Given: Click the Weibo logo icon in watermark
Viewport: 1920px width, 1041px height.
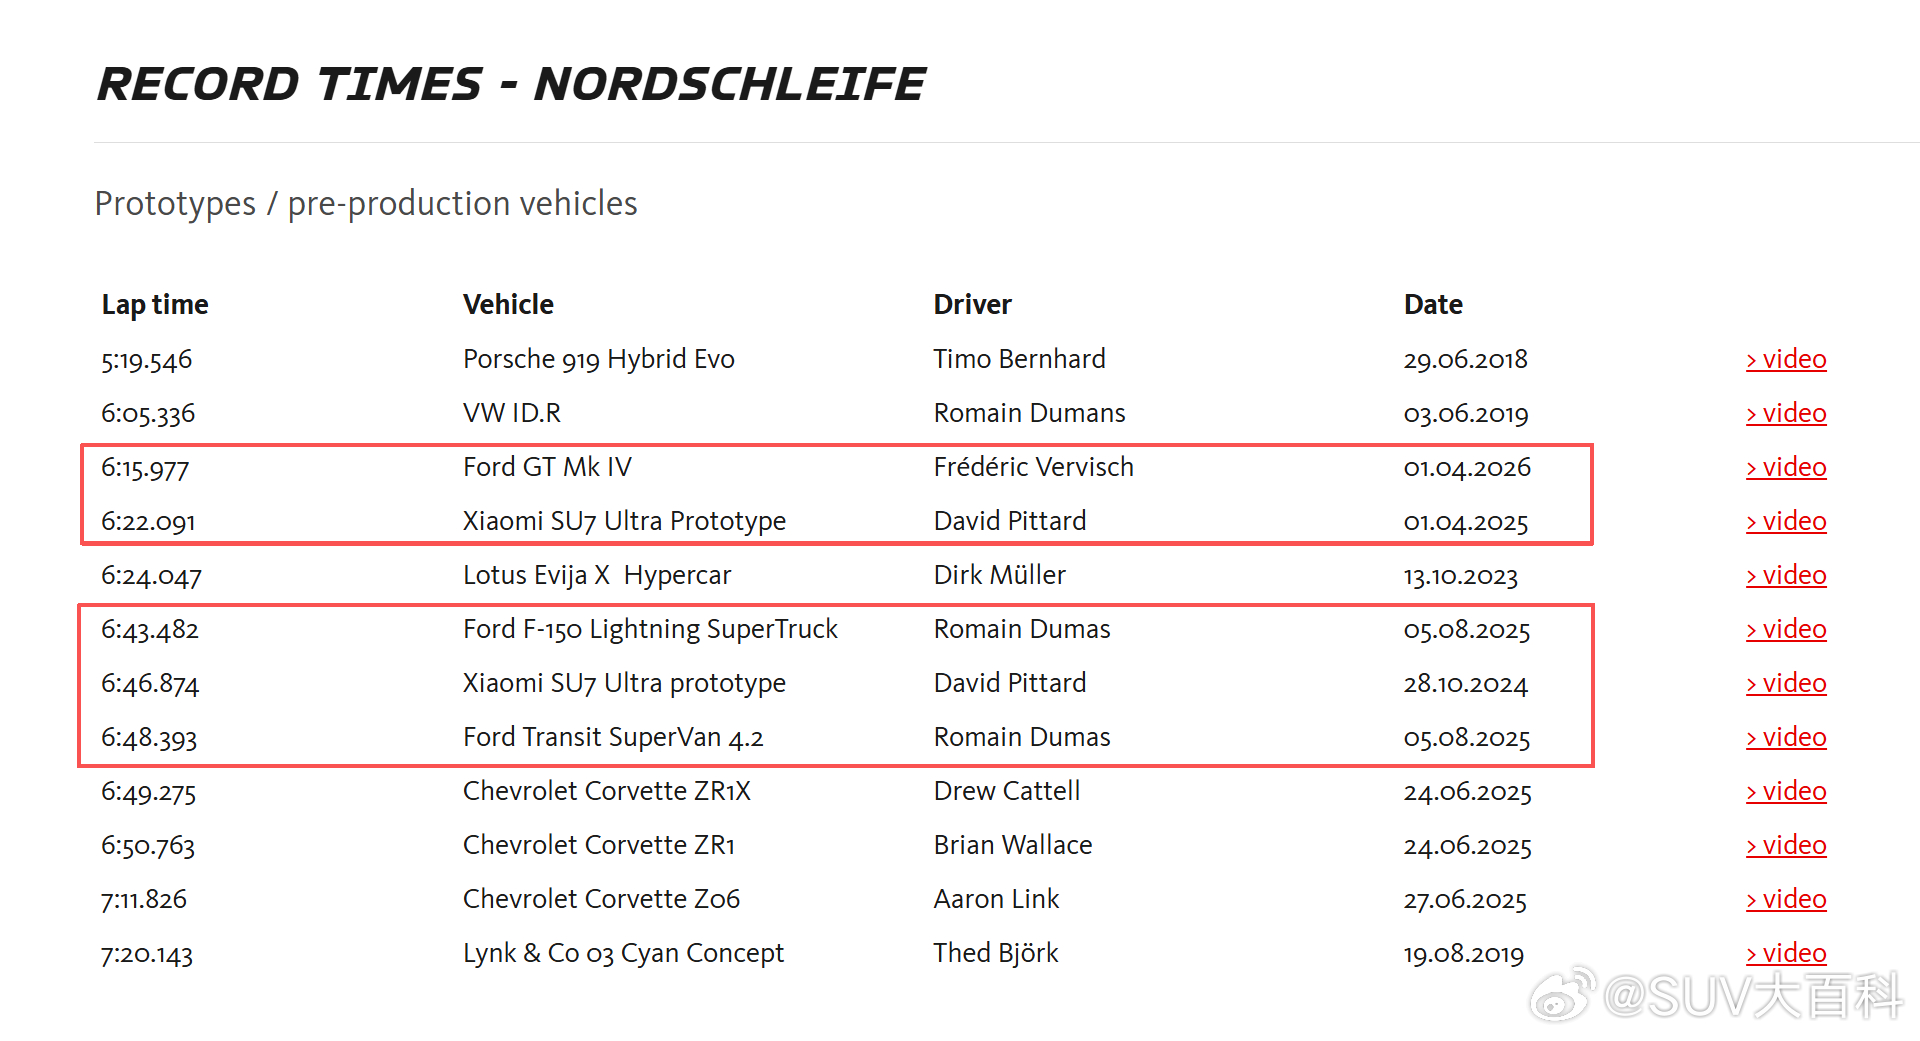Looking at the screenshot, I should point(1562,994).
